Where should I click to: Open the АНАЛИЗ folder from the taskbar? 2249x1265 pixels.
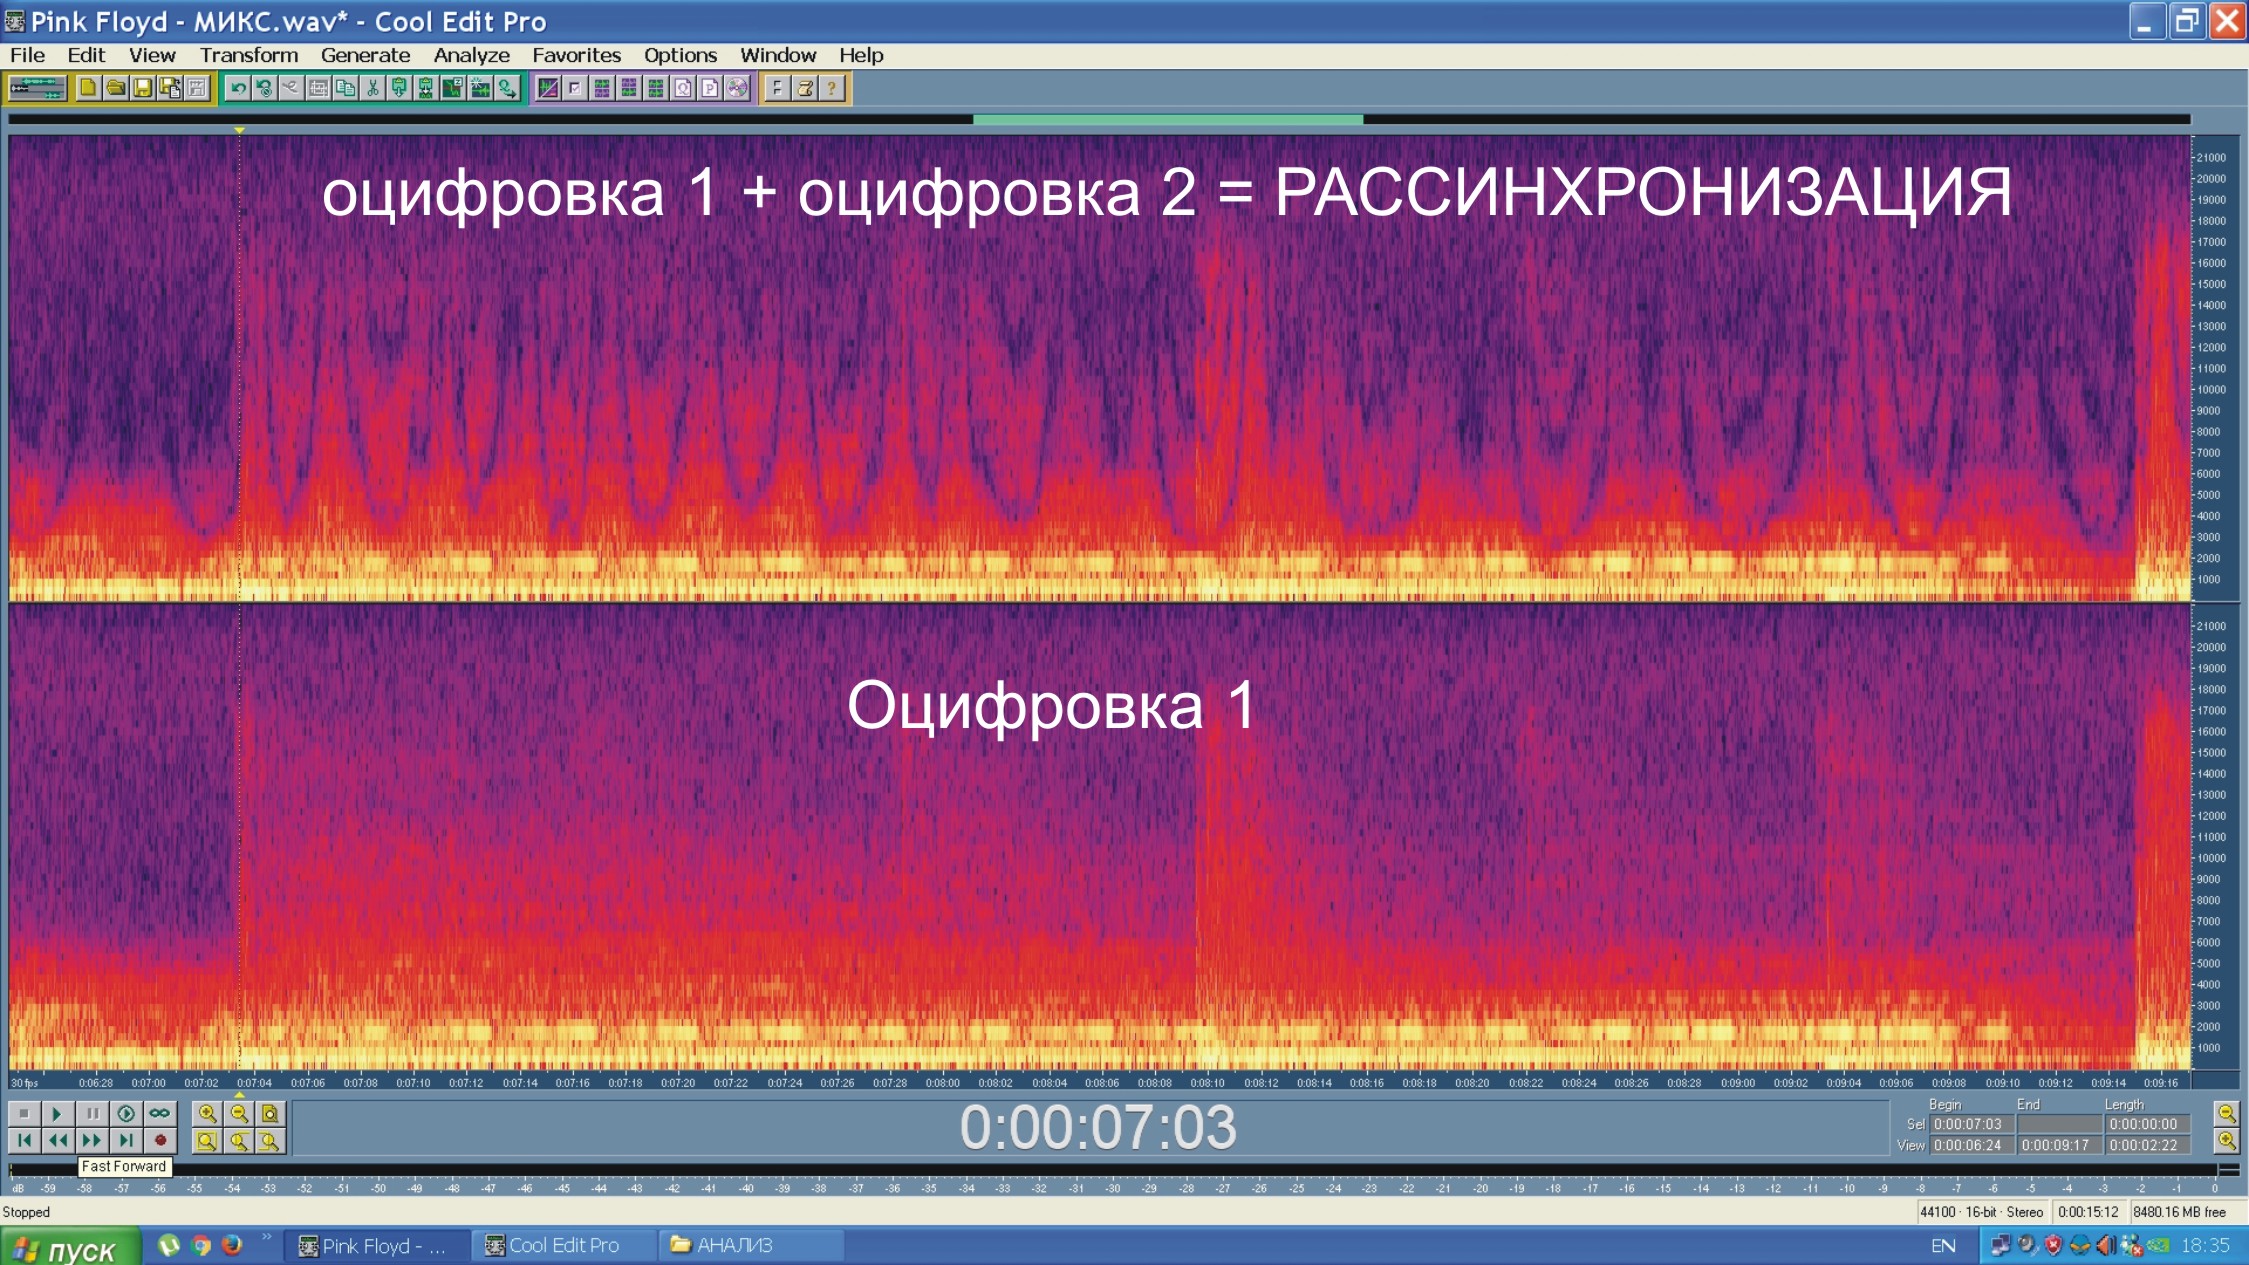coord(750,1246)
